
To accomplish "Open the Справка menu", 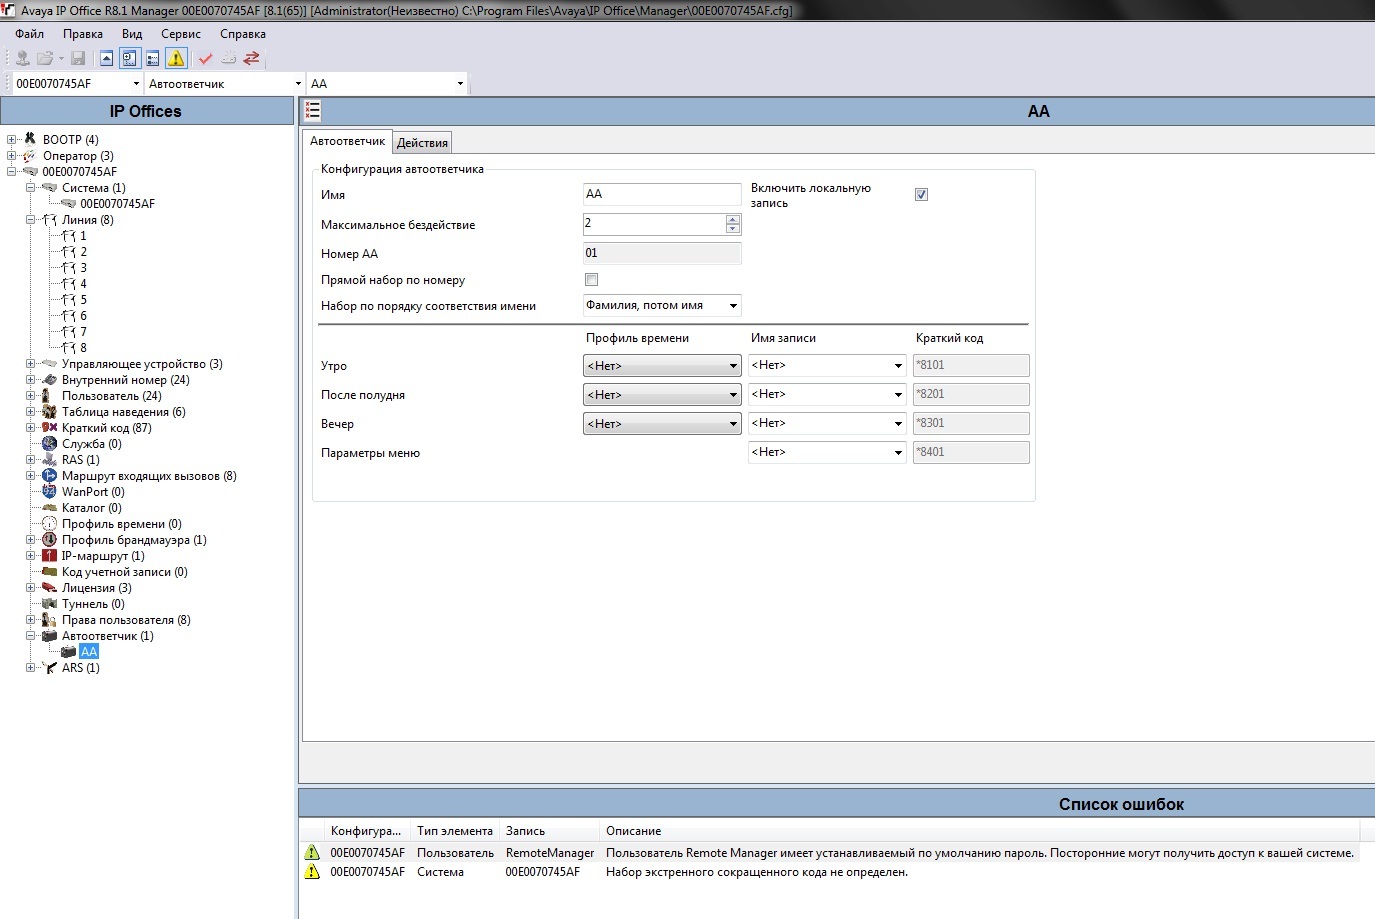I will (243, 34).
